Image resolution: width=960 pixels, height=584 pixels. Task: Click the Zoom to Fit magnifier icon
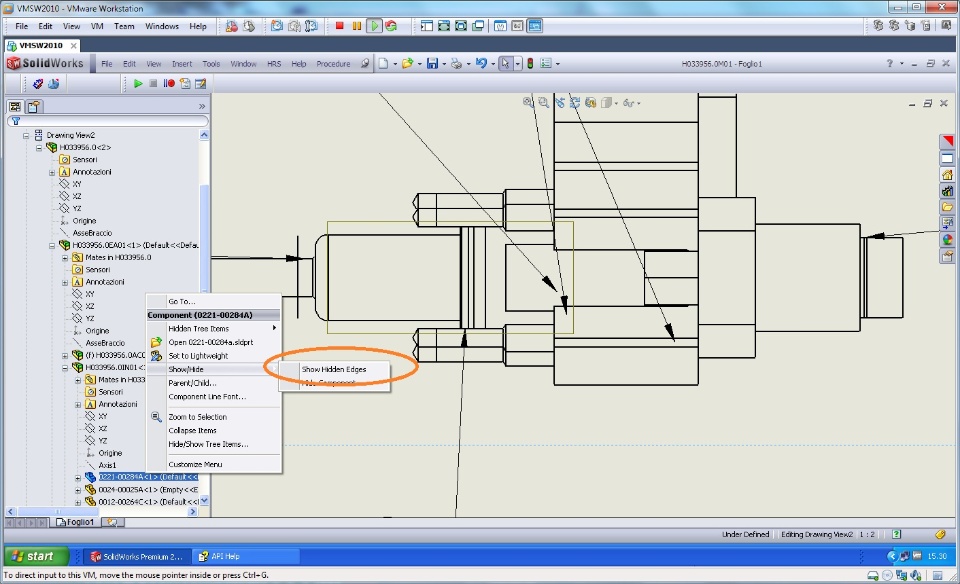[528, 102]
